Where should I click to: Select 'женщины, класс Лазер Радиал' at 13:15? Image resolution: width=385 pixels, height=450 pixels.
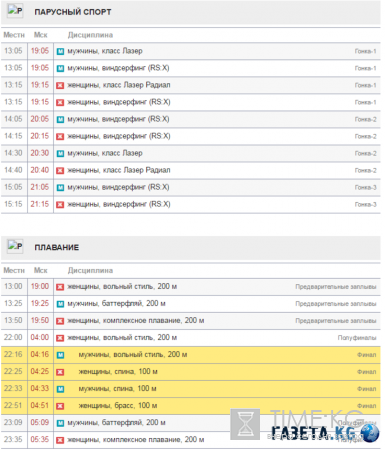point(119,85)
